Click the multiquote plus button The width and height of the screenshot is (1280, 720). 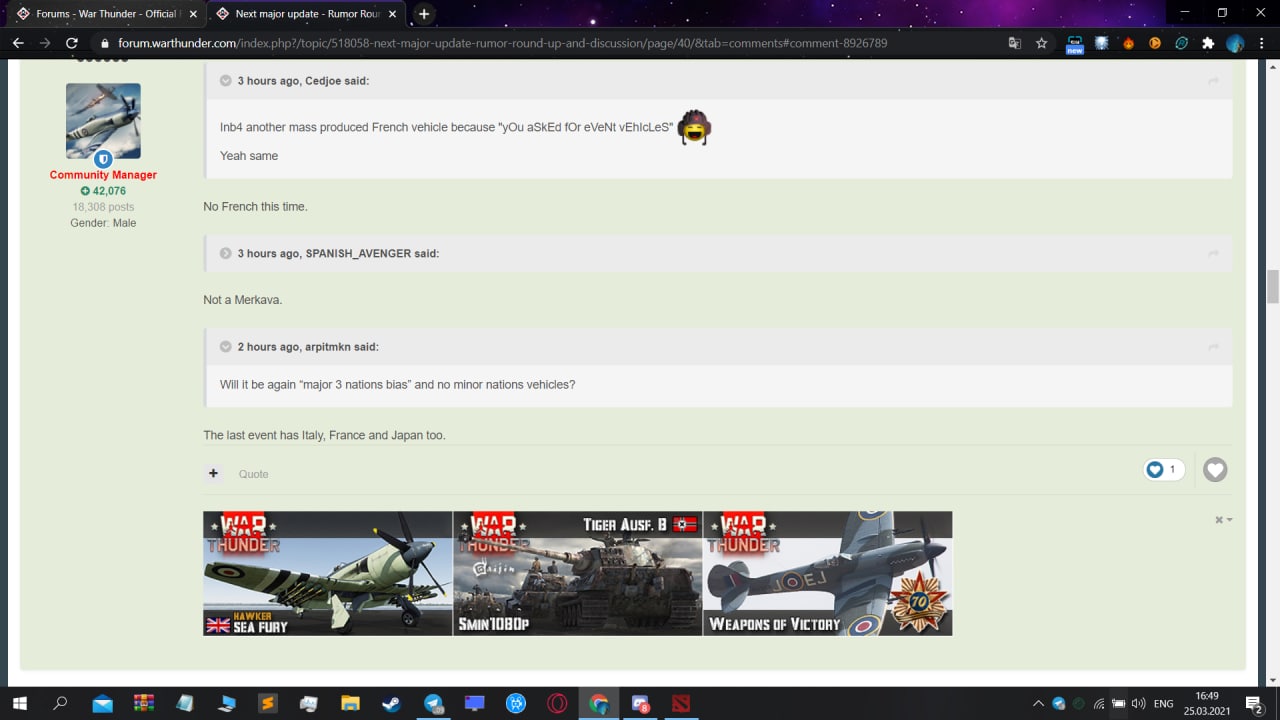point(213,474)
